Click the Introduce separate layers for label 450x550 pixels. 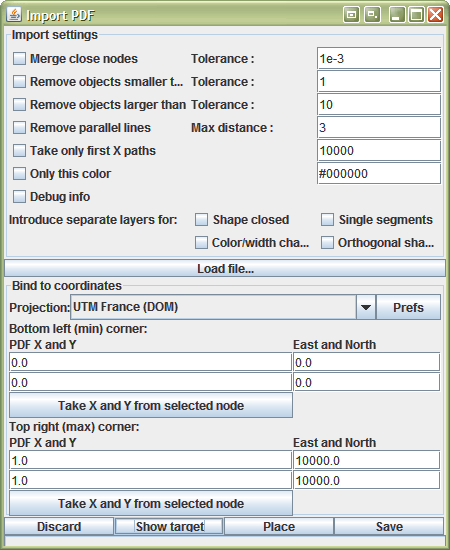93,220
